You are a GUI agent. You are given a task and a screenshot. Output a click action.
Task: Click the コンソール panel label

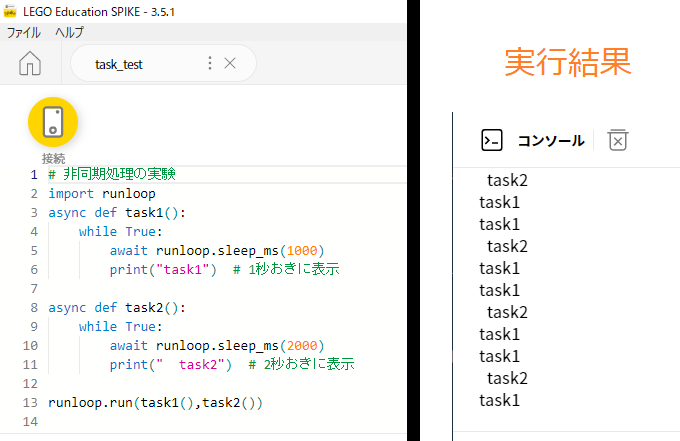coord(551,140)
